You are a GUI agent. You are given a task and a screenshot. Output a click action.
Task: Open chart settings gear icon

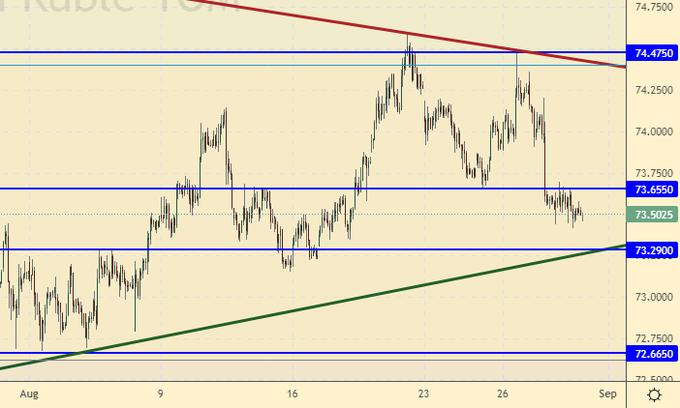coord(654,395)
